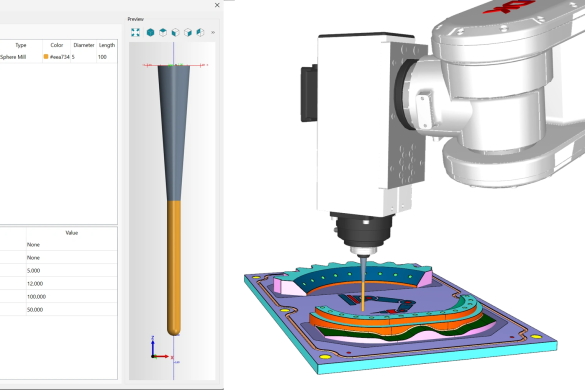The image size is (585, 390).
Task: Click the Value column header
Action: 72,233
